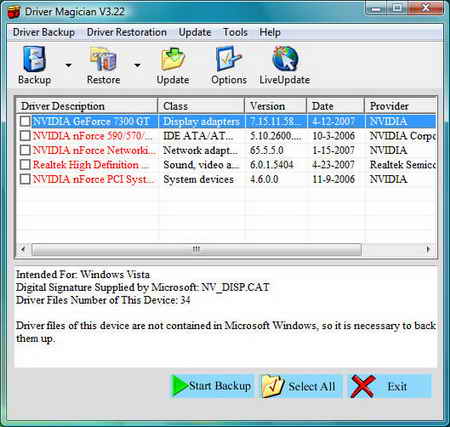Launch LiveUpdate globe icon

coord(285,59)
